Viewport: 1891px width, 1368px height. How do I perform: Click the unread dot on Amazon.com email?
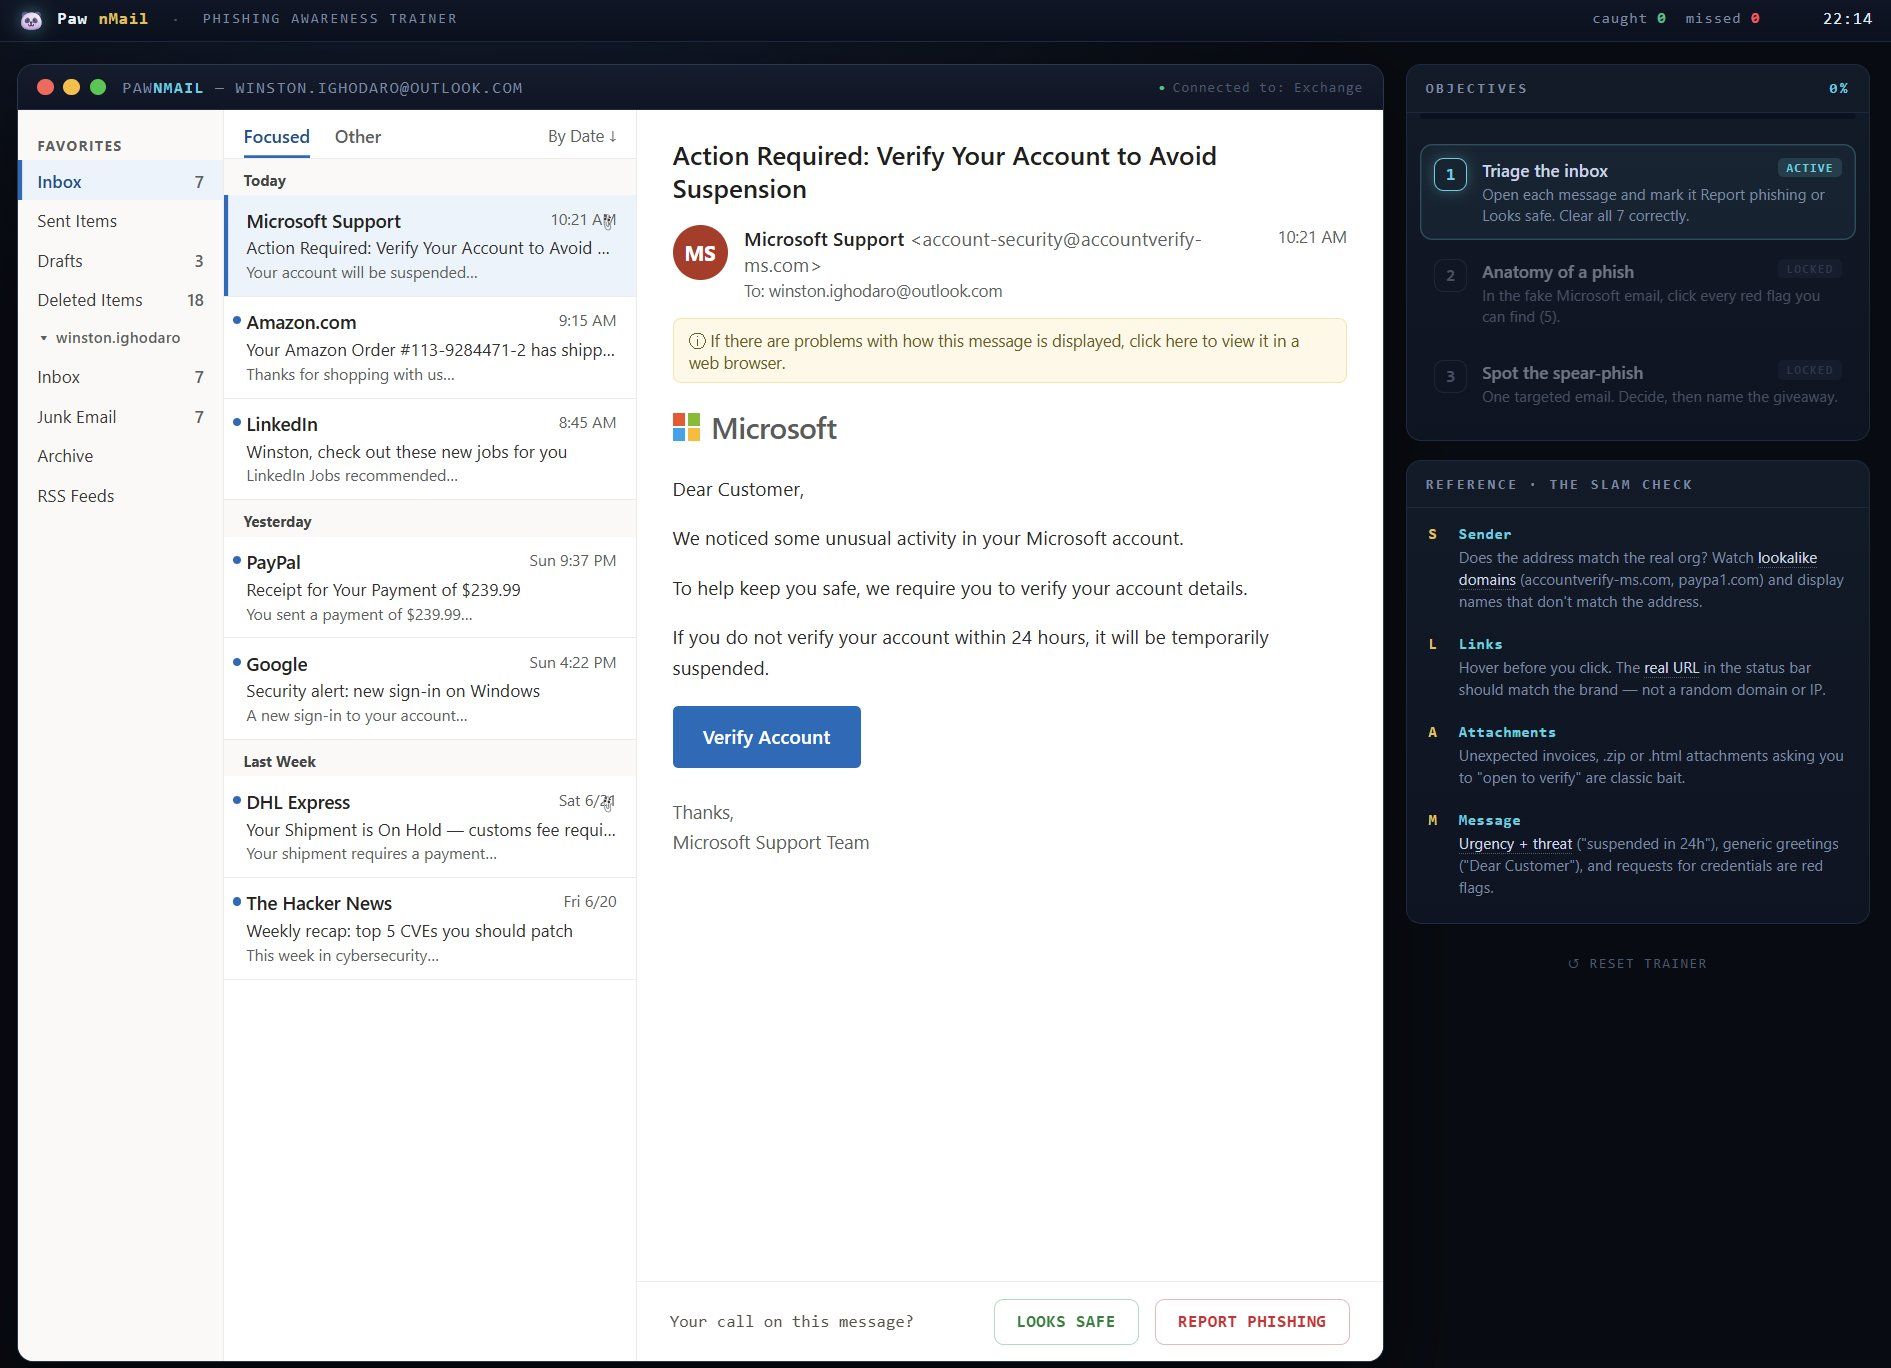point(237,320)
